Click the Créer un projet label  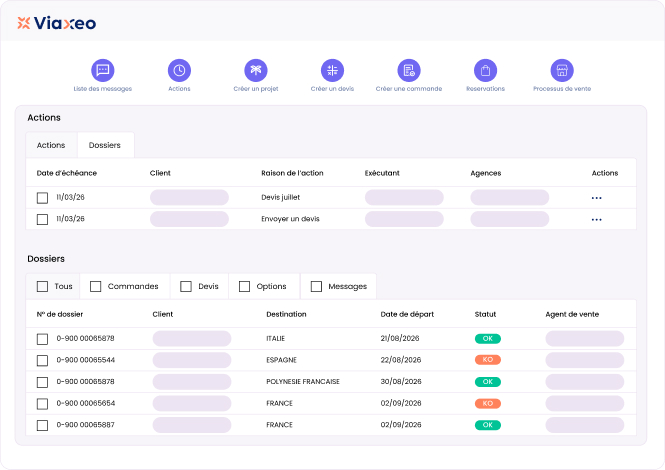pyautogui.click(x=256, y=89)
